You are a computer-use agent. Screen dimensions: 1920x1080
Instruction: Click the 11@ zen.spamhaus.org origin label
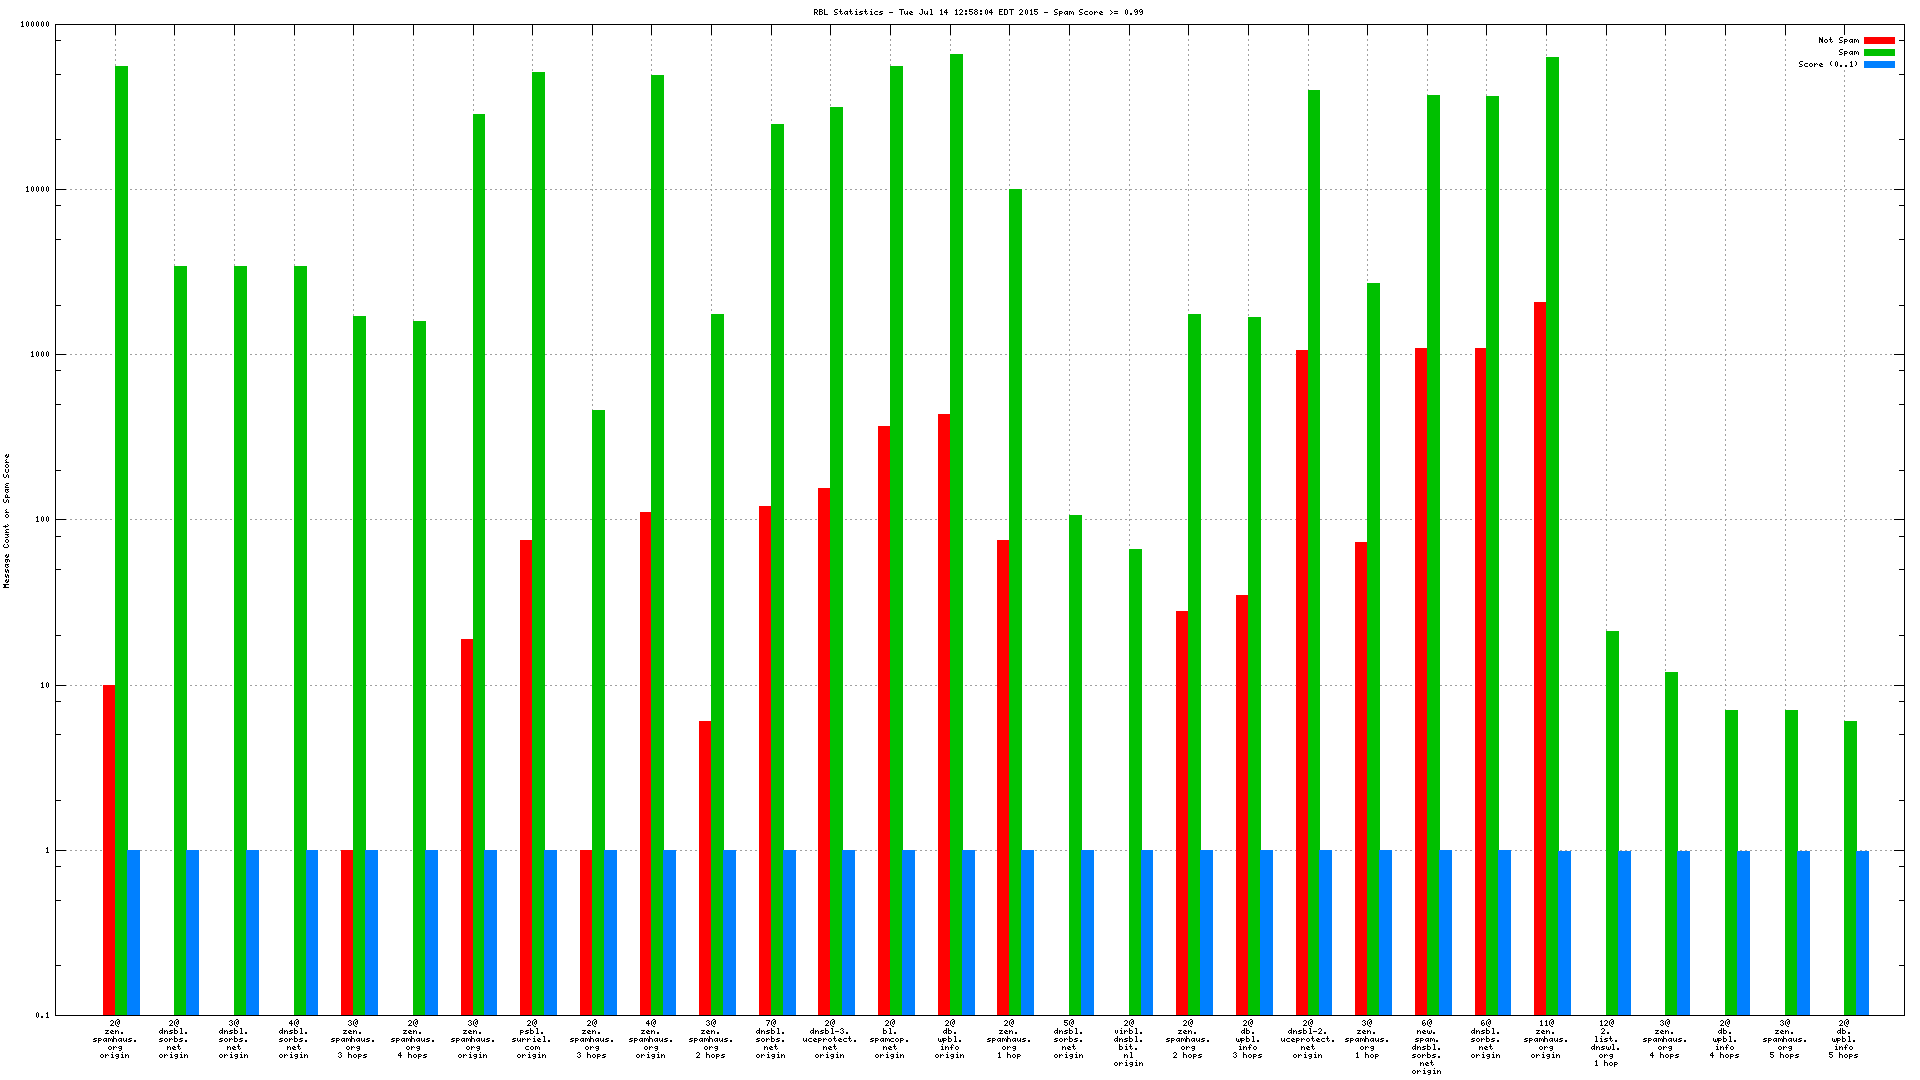[x=1545, y=1039]
